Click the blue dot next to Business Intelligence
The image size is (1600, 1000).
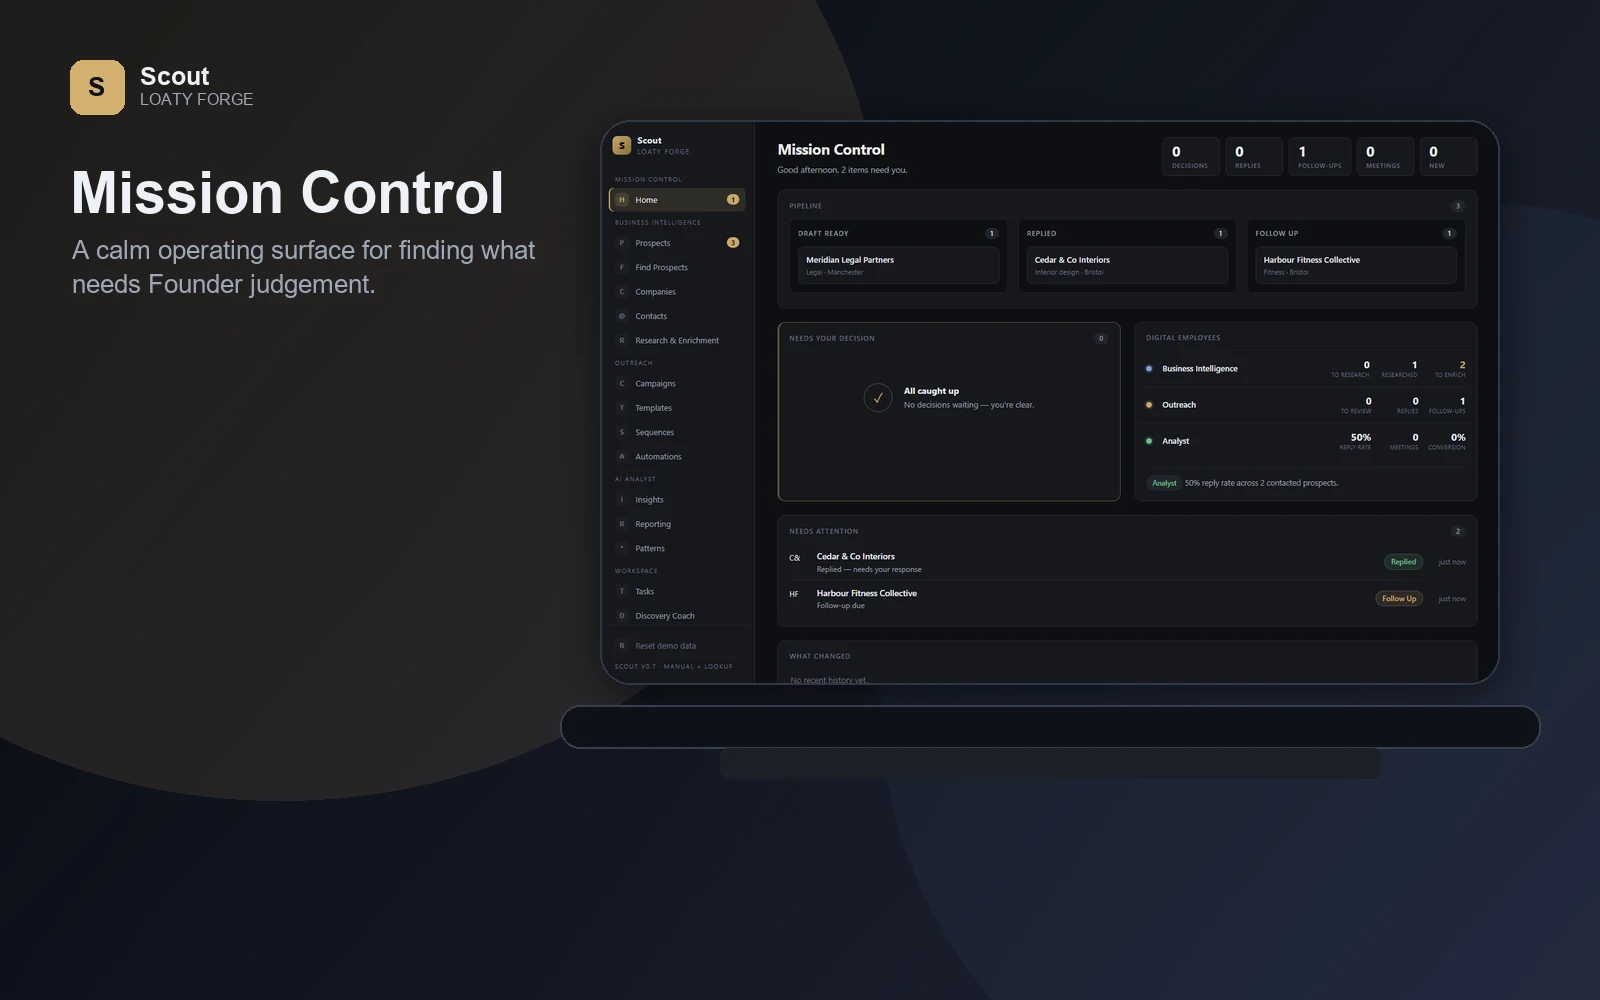1149,369
